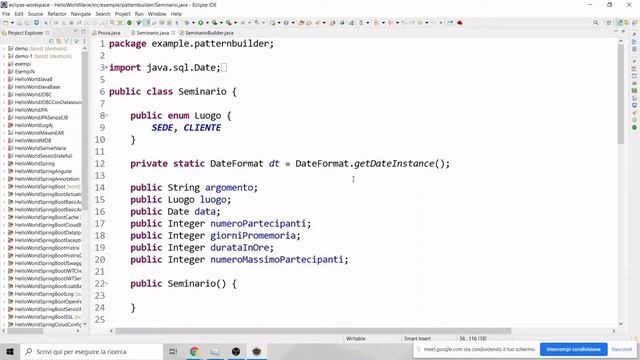Select the Seminario.java editor tab
640x360 pixels.
coord(153,33)
